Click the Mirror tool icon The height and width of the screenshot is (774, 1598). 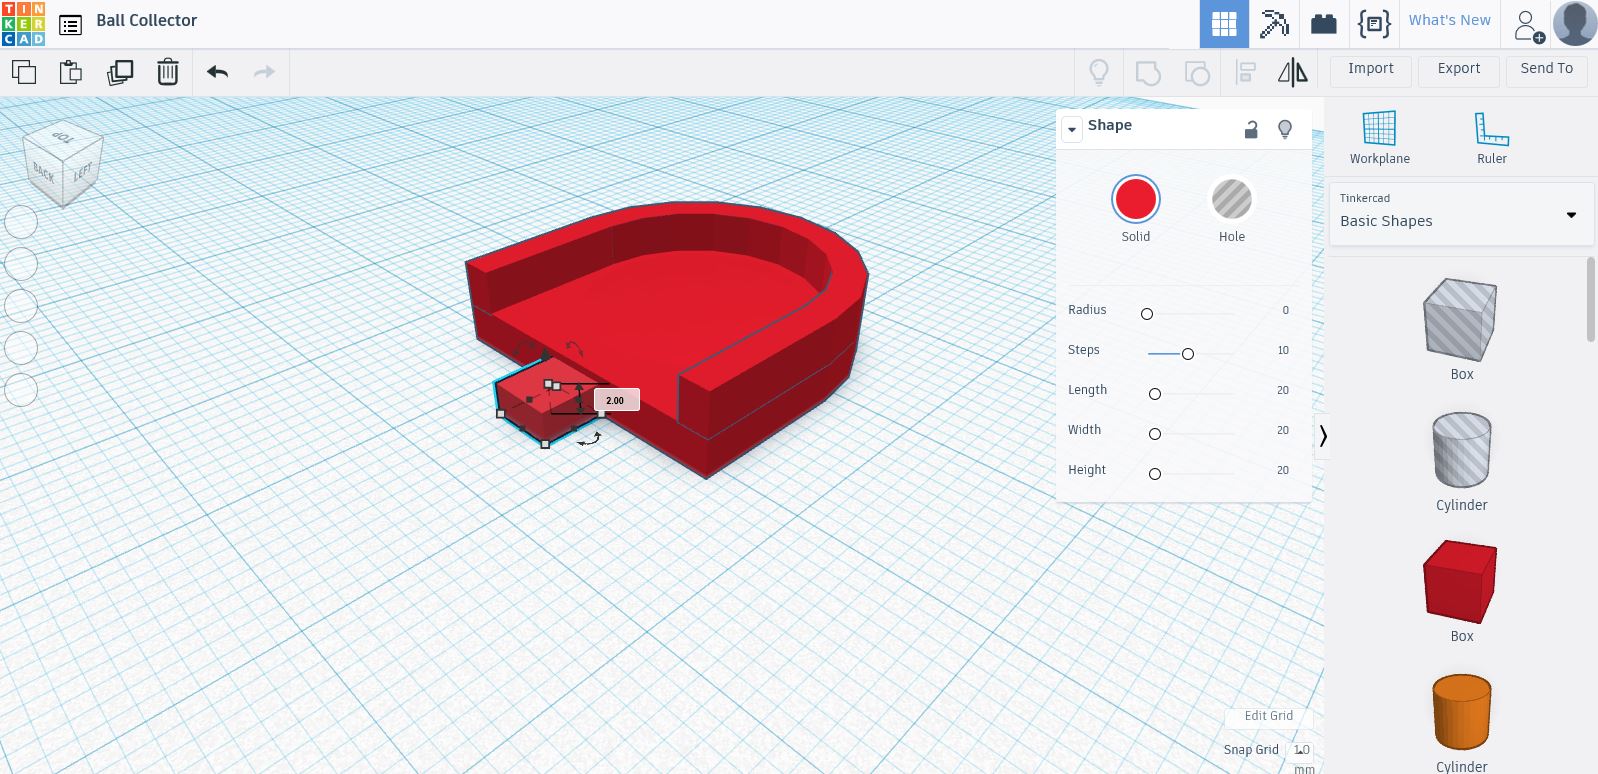1292,72
